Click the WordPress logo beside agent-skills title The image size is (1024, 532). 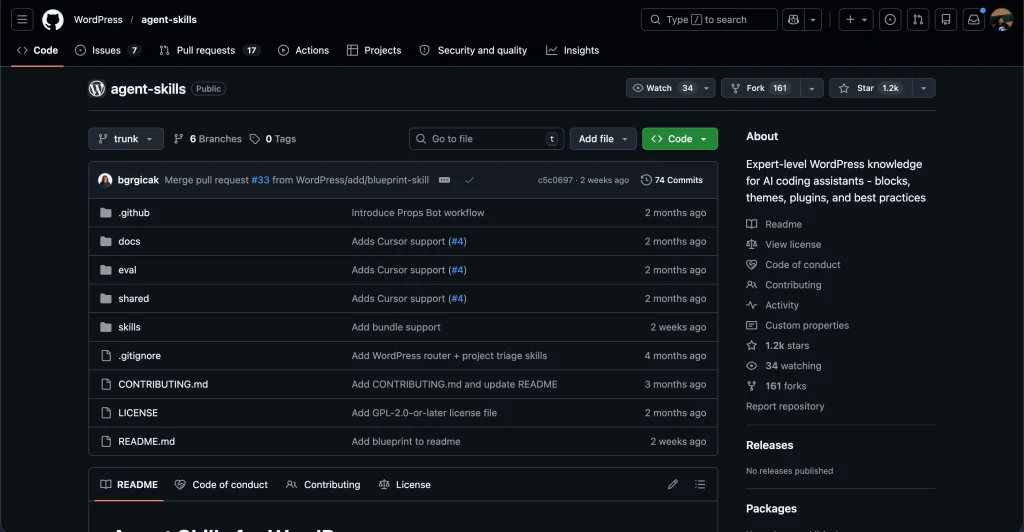tap(97, 88)
